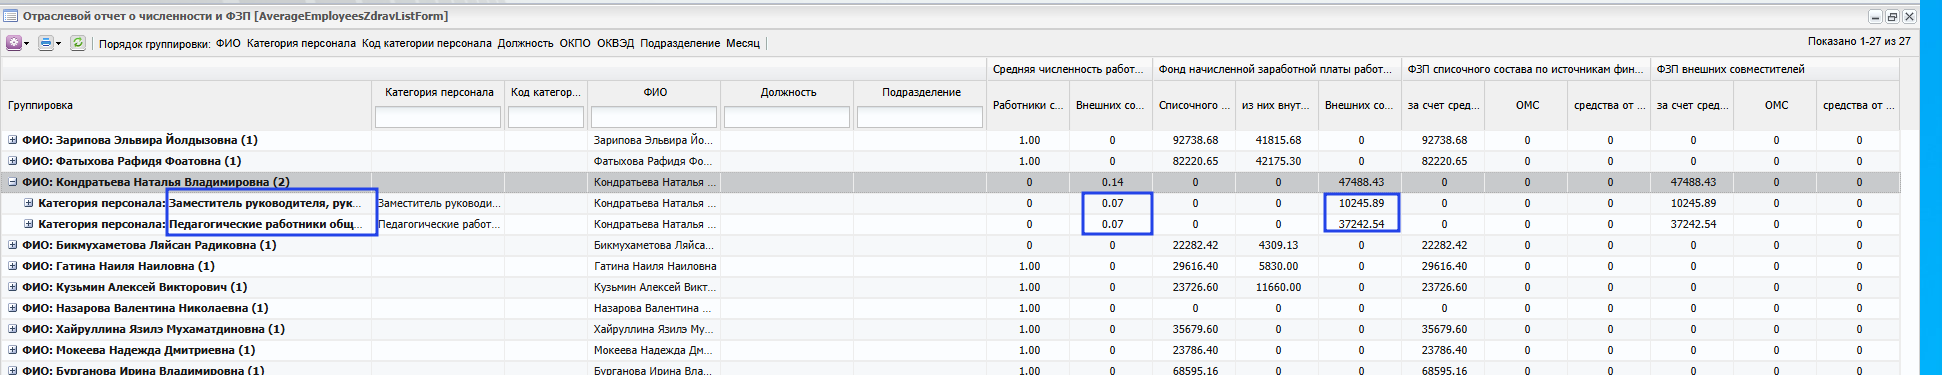Screen dimensions: 1942x375
Task: Click filter field under Категория персонала
Action: tap(438, 117)
